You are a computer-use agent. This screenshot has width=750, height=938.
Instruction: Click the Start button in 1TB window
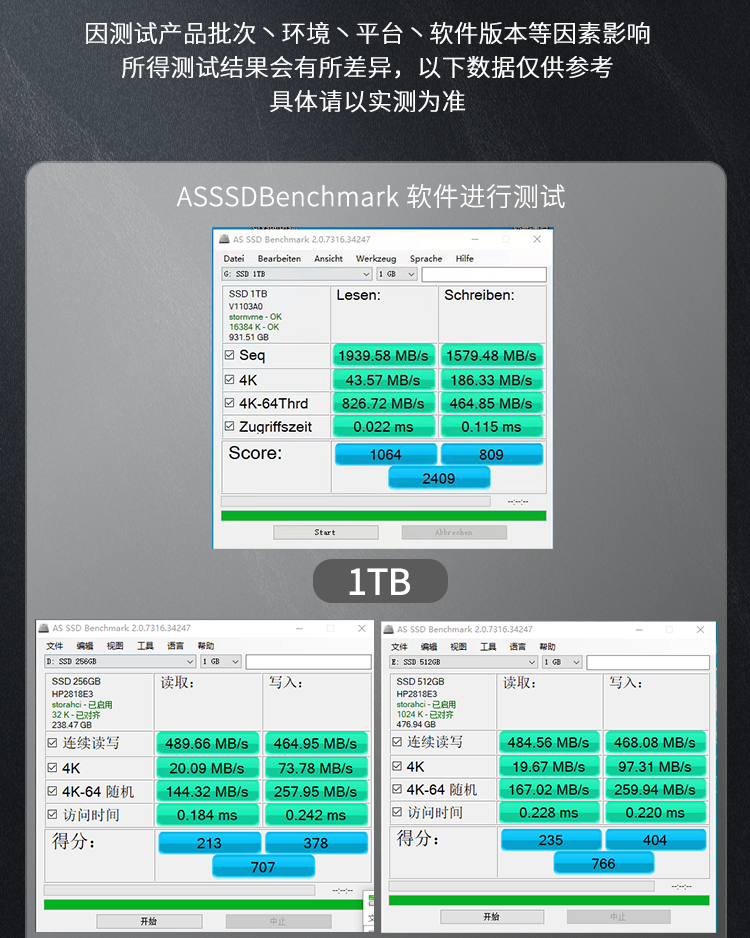[x=326, y=532]
